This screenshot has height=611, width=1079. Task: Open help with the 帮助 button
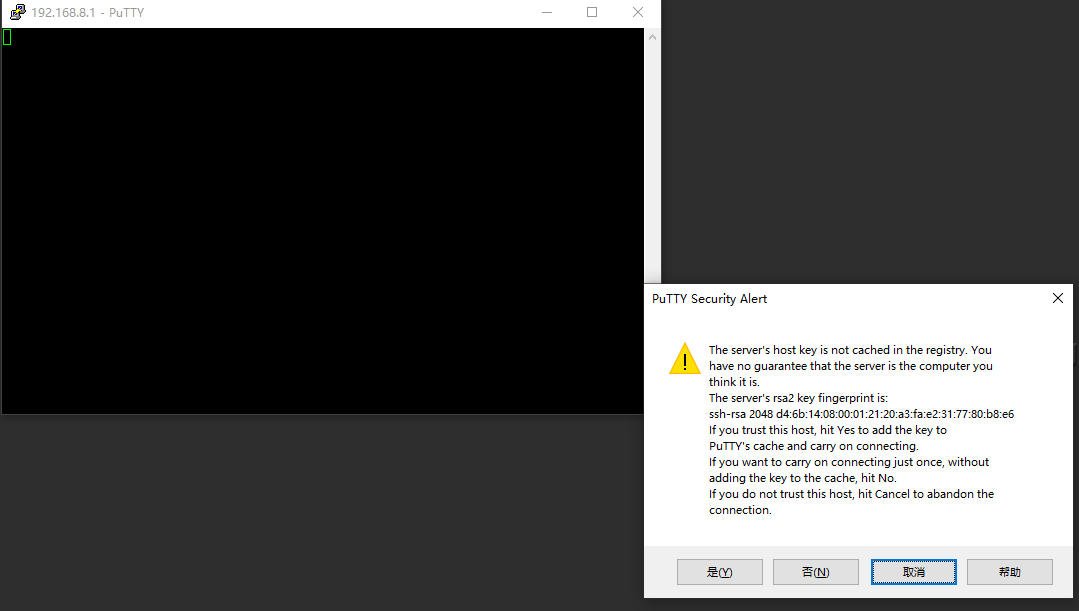[x=1009, y=572]
